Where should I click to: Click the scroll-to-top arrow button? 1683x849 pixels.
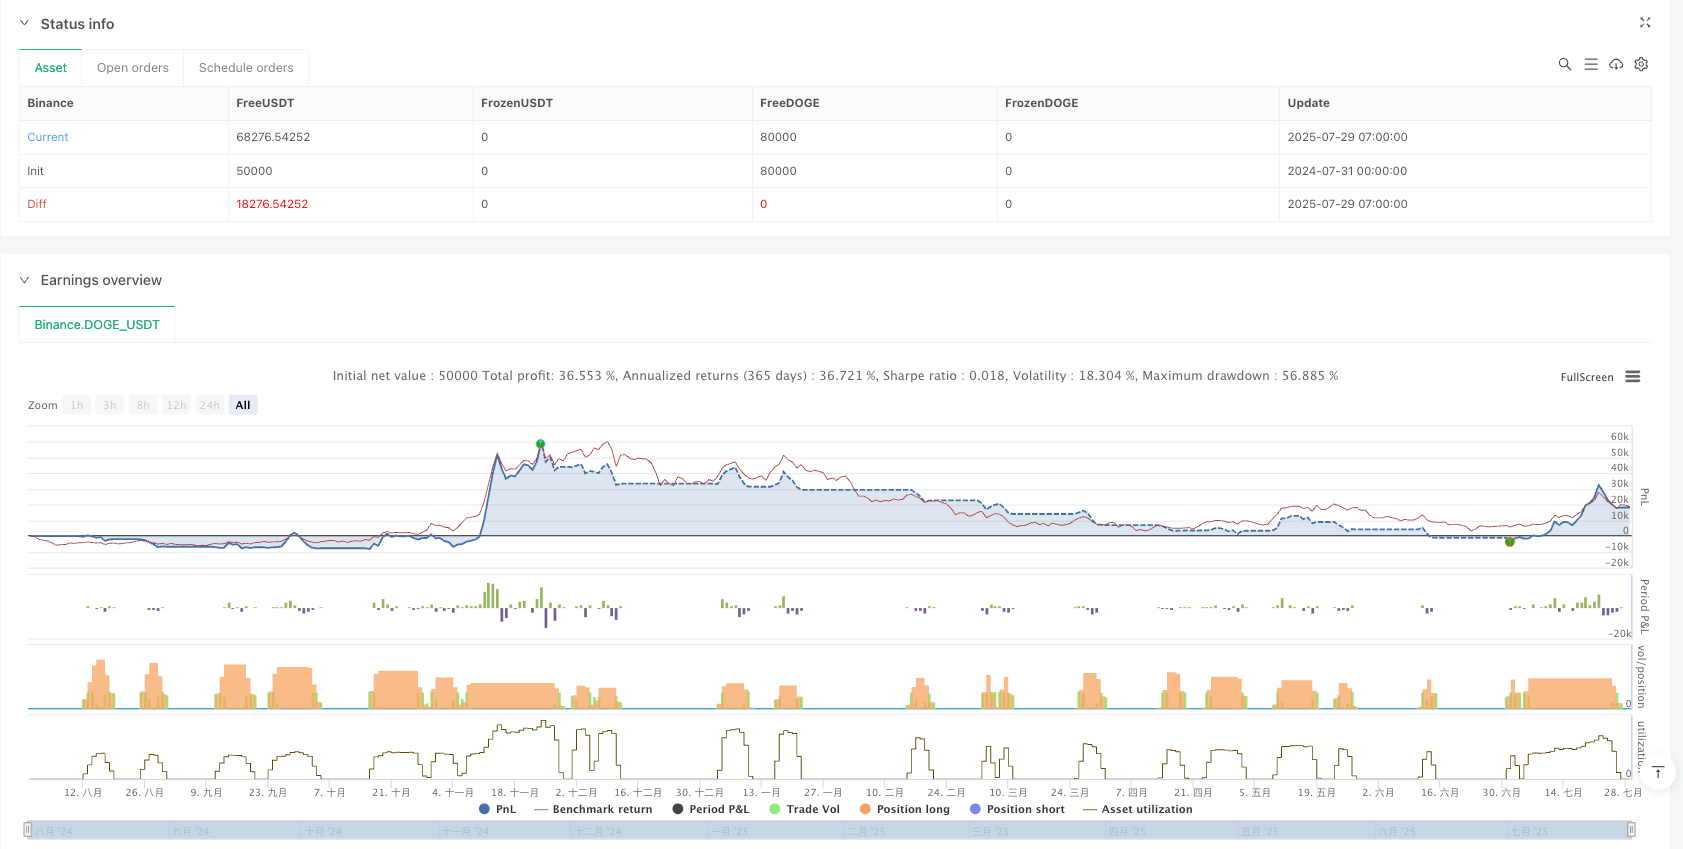[1657, 772]
